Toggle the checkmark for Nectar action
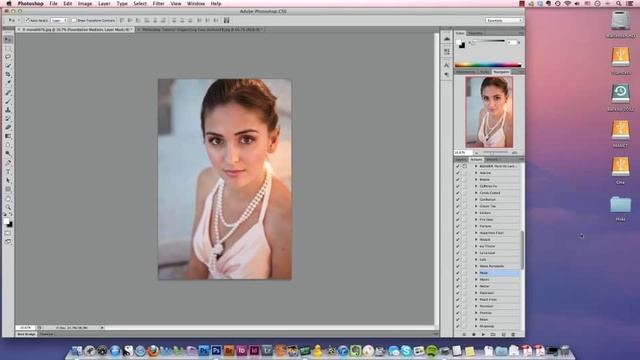 (x=458, y=286)
